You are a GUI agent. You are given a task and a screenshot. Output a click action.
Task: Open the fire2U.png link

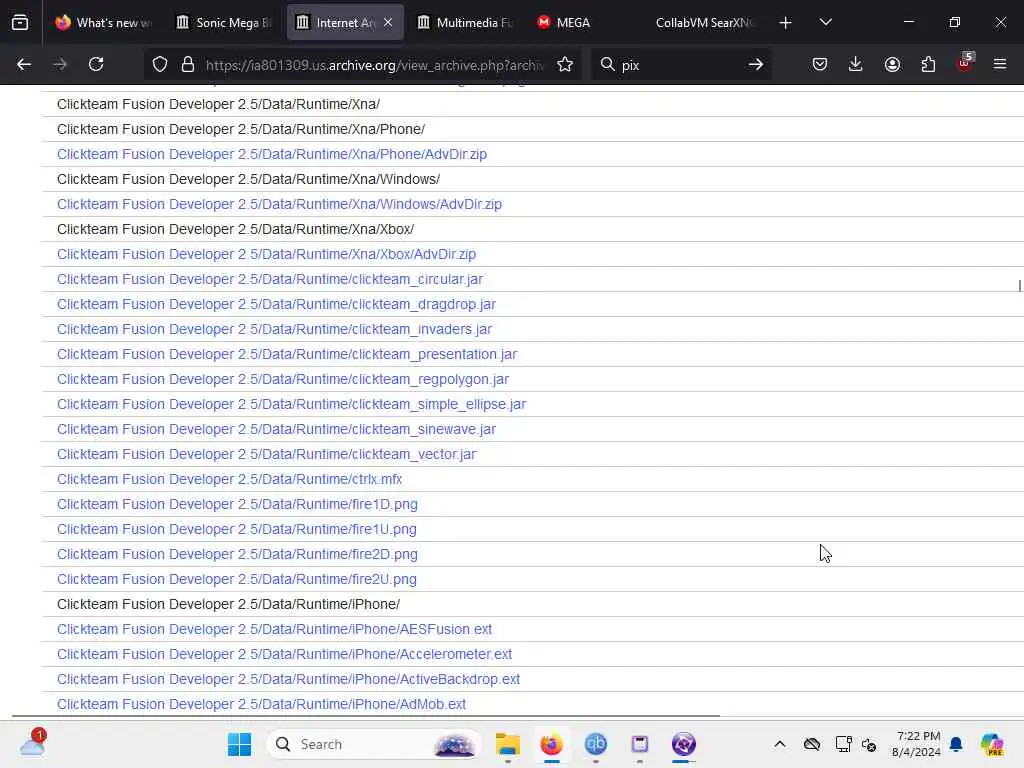(236, 579)
